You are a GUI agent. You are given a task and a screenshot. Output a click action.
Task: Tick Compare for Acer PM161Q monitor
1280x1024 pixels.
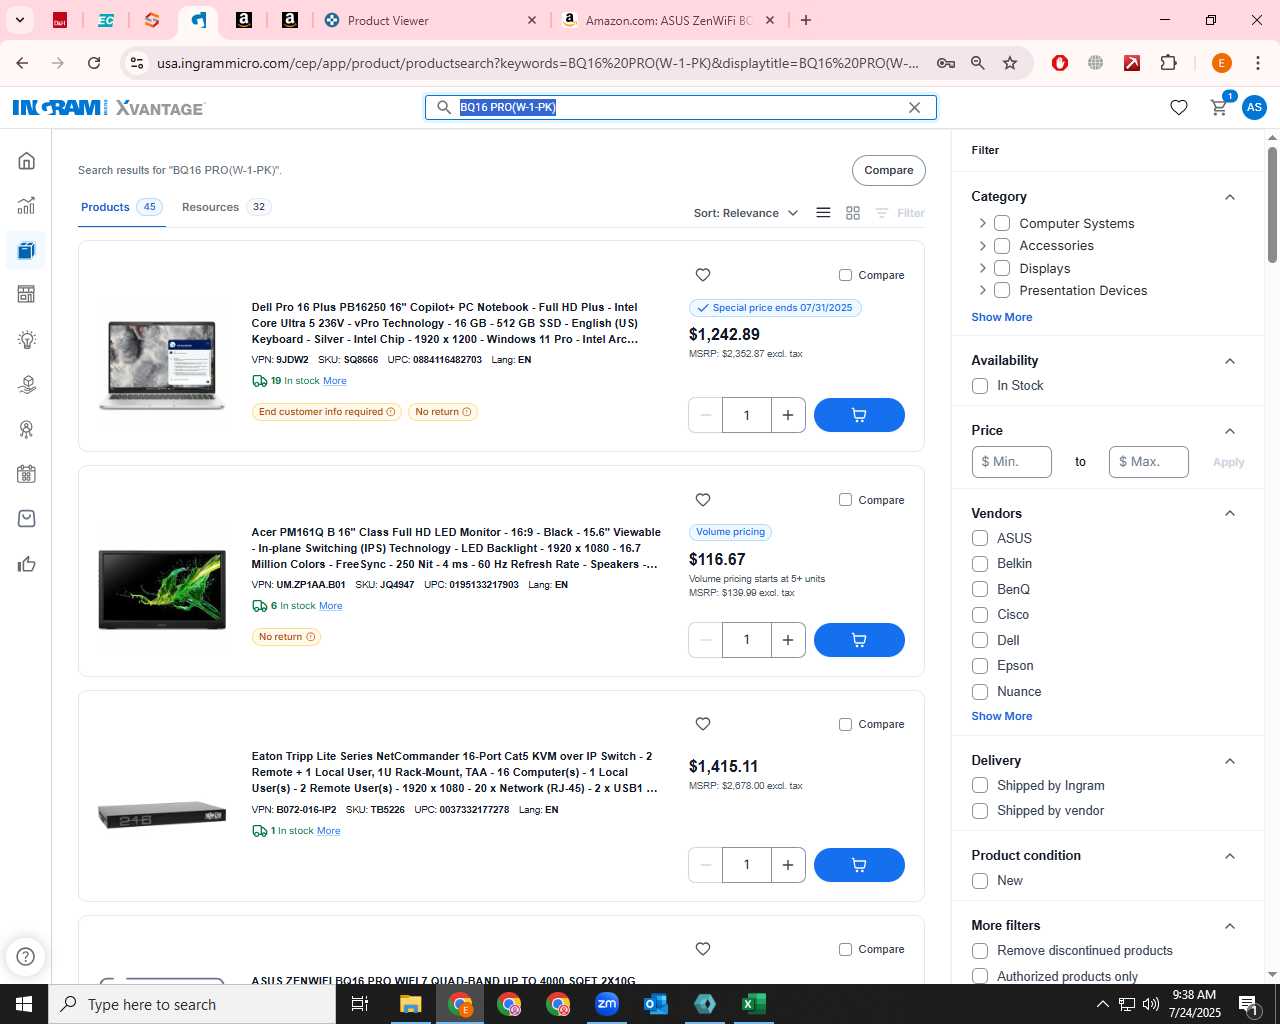(845, 500)
